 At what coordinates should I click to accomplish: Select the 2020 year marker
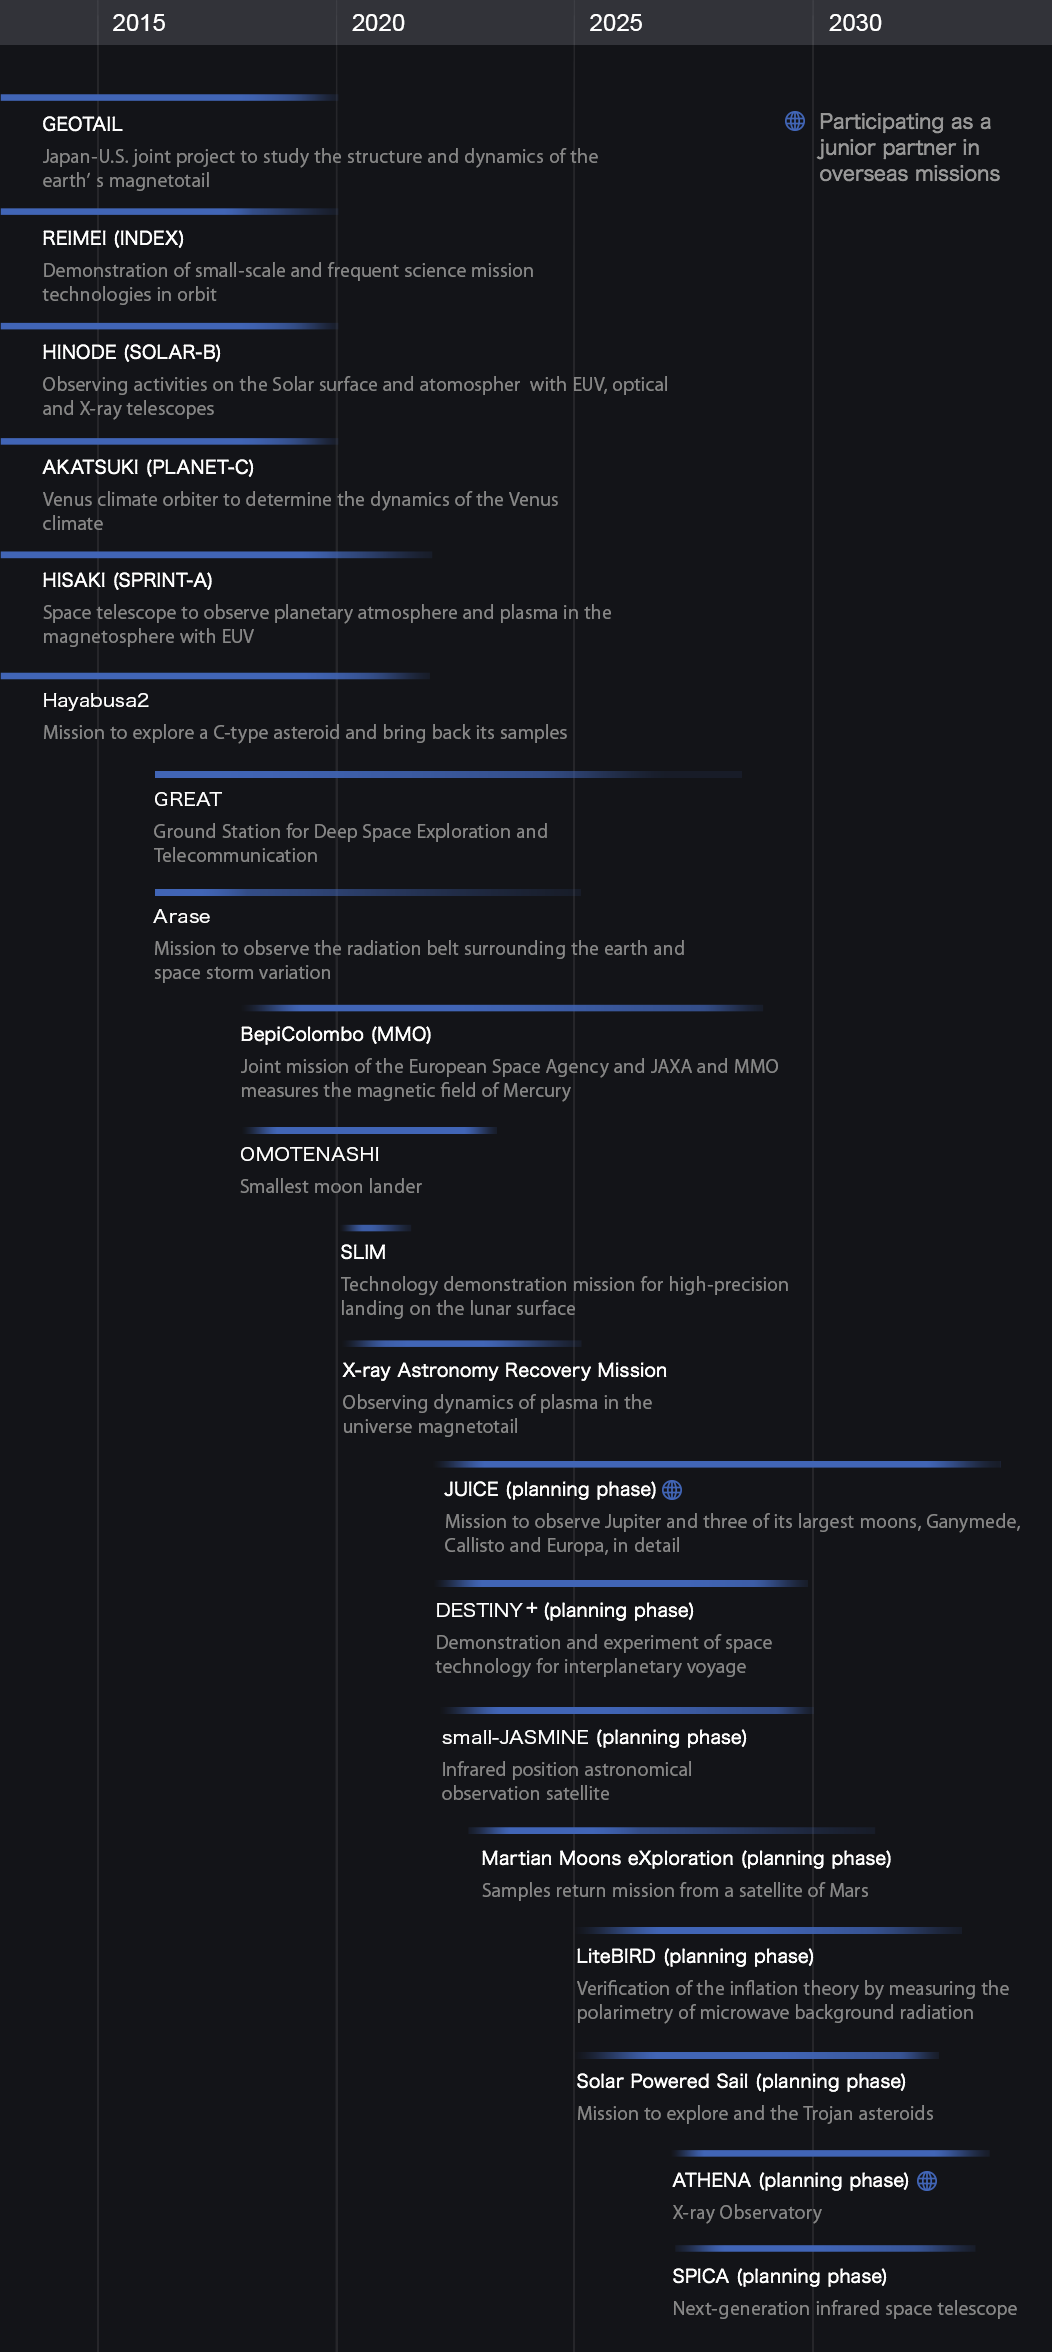(x=378, y=22)
